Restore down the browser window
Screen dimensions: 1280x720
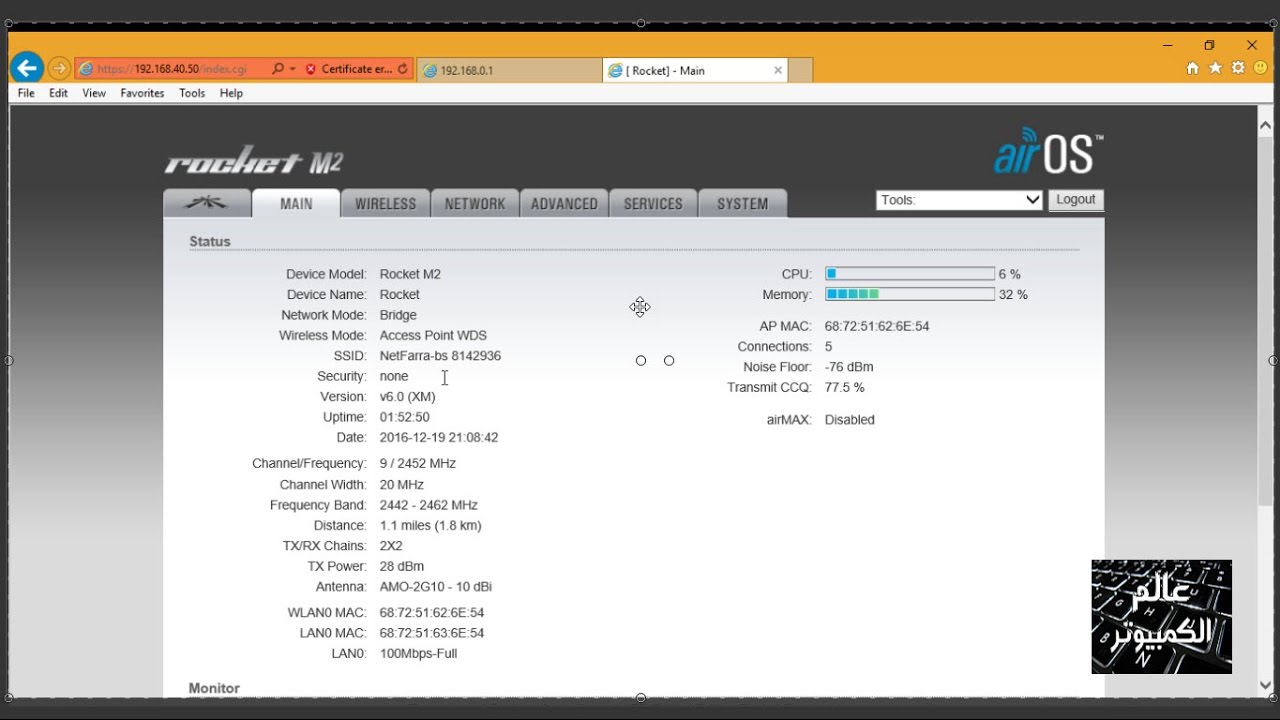(x=1209, y=45)
